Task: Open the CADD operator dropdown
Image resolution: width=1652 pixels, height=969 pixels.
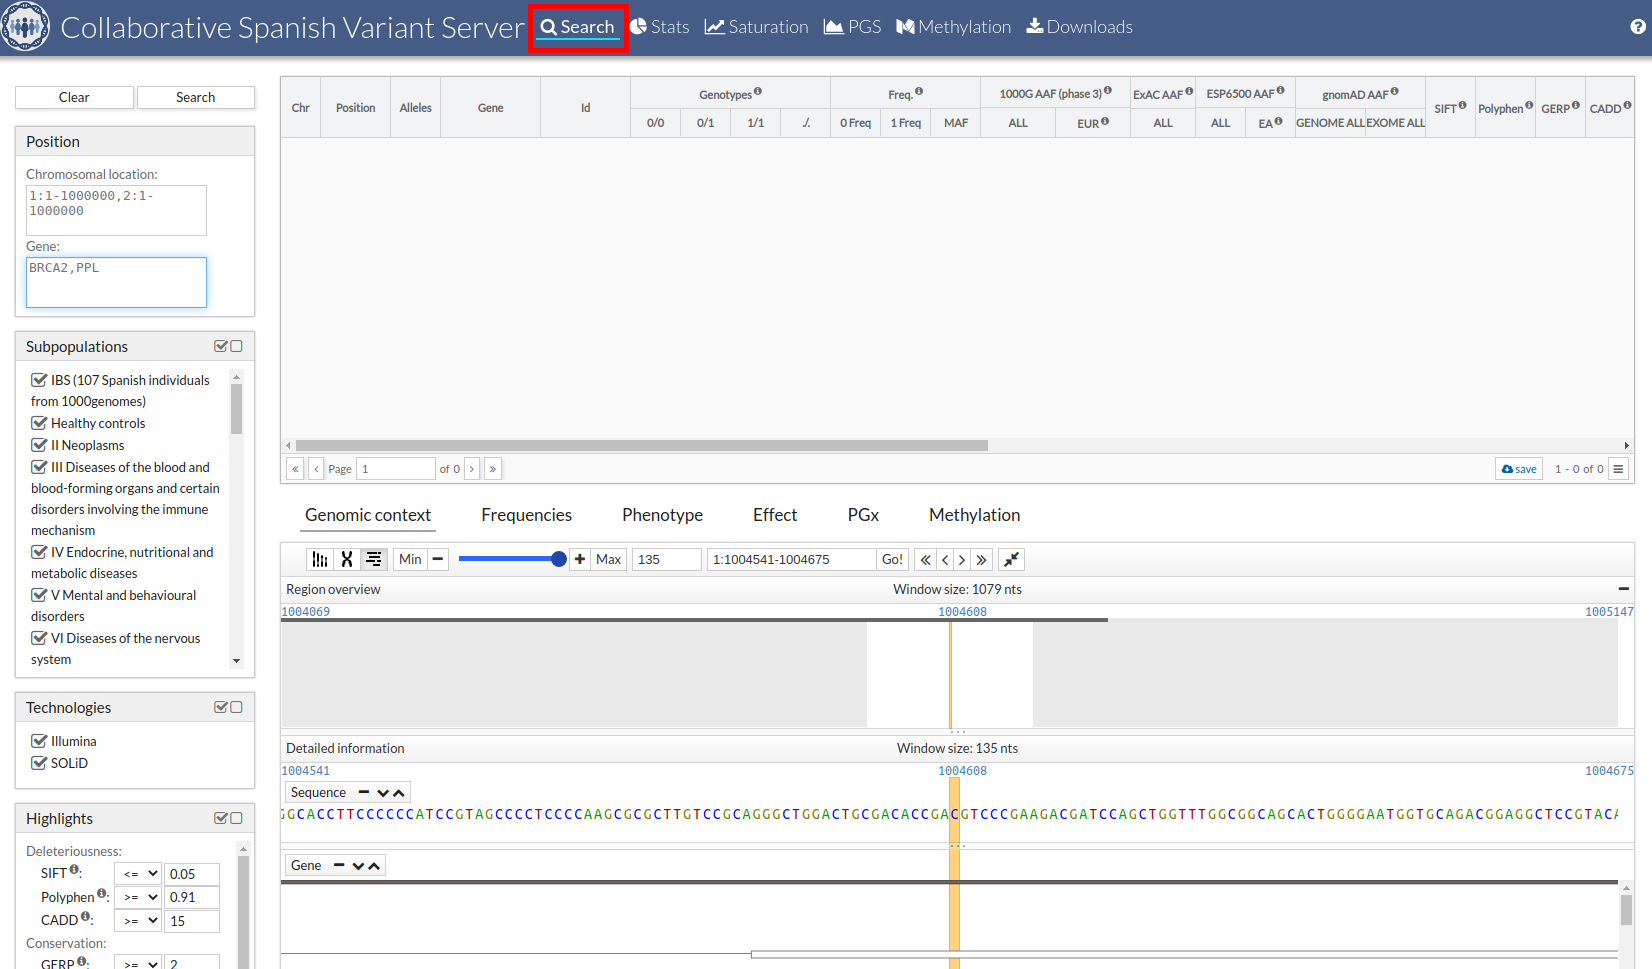Action: pos(138,921)
